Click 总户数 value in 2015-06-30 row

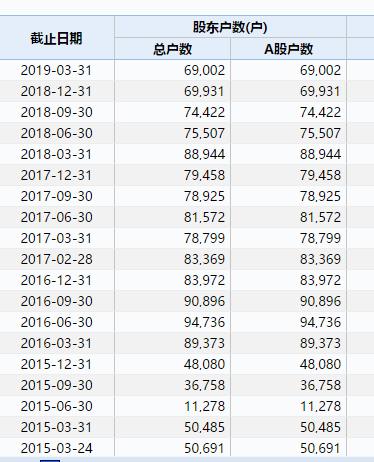click(x=204, y=406)
